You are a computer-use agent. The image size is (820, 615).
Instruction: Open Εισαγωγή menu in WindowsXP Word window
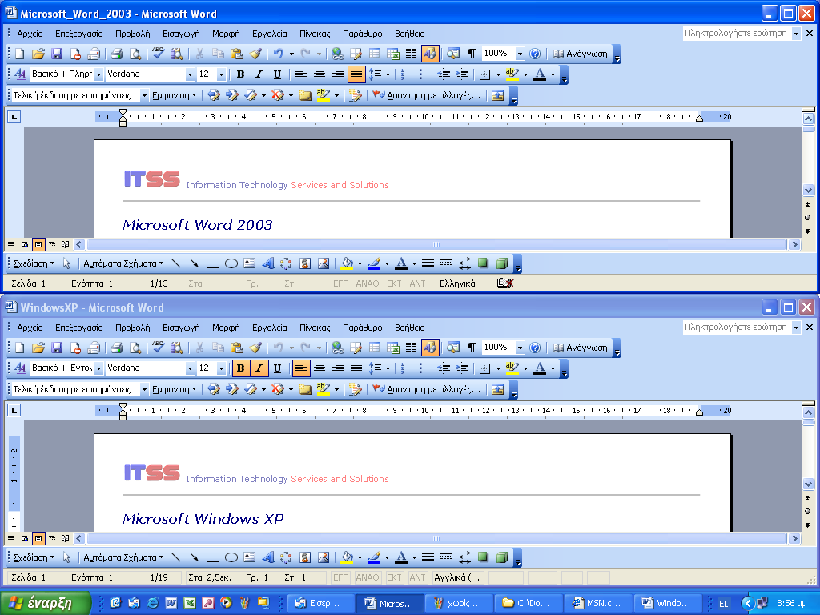pos(180,327)
